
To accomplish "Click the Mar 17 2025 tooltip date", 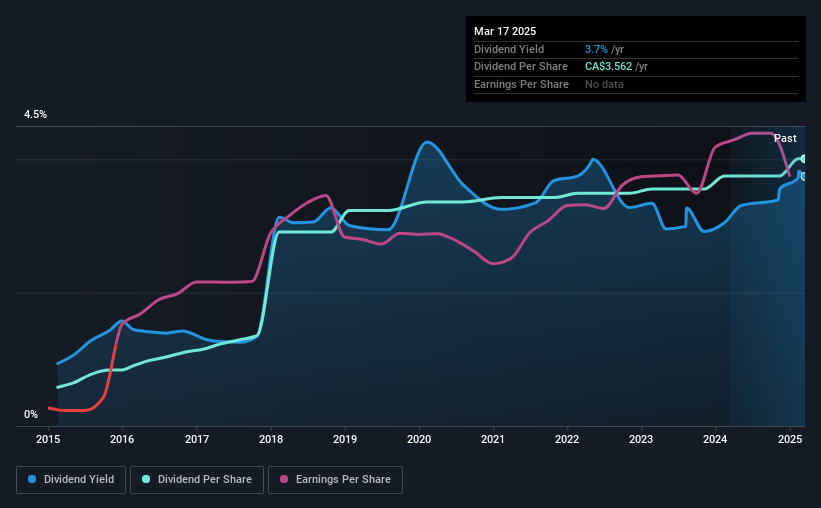I will [505, 31].
